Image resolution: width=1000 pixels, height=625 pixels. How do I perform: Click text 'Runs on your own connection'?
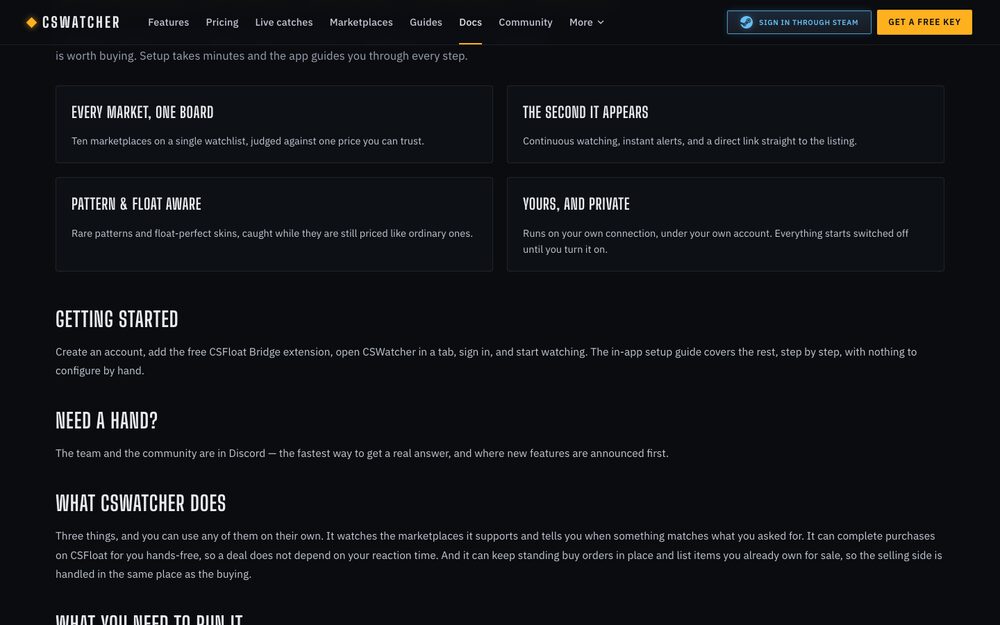click(590, 233)
